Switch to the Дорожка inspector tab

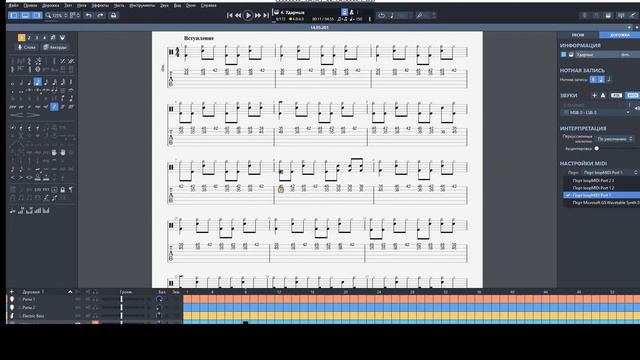tap(620, 35)
